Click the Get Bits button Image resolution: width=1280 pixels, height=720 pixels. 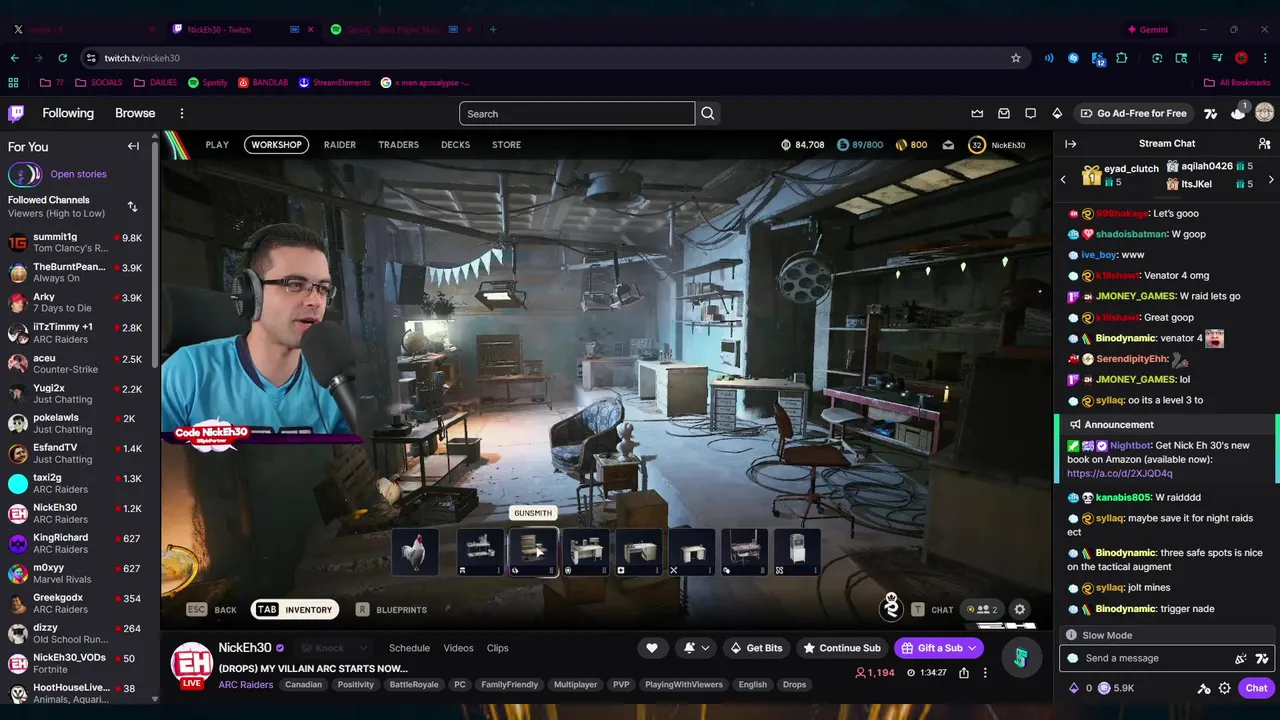click(756, 648)
